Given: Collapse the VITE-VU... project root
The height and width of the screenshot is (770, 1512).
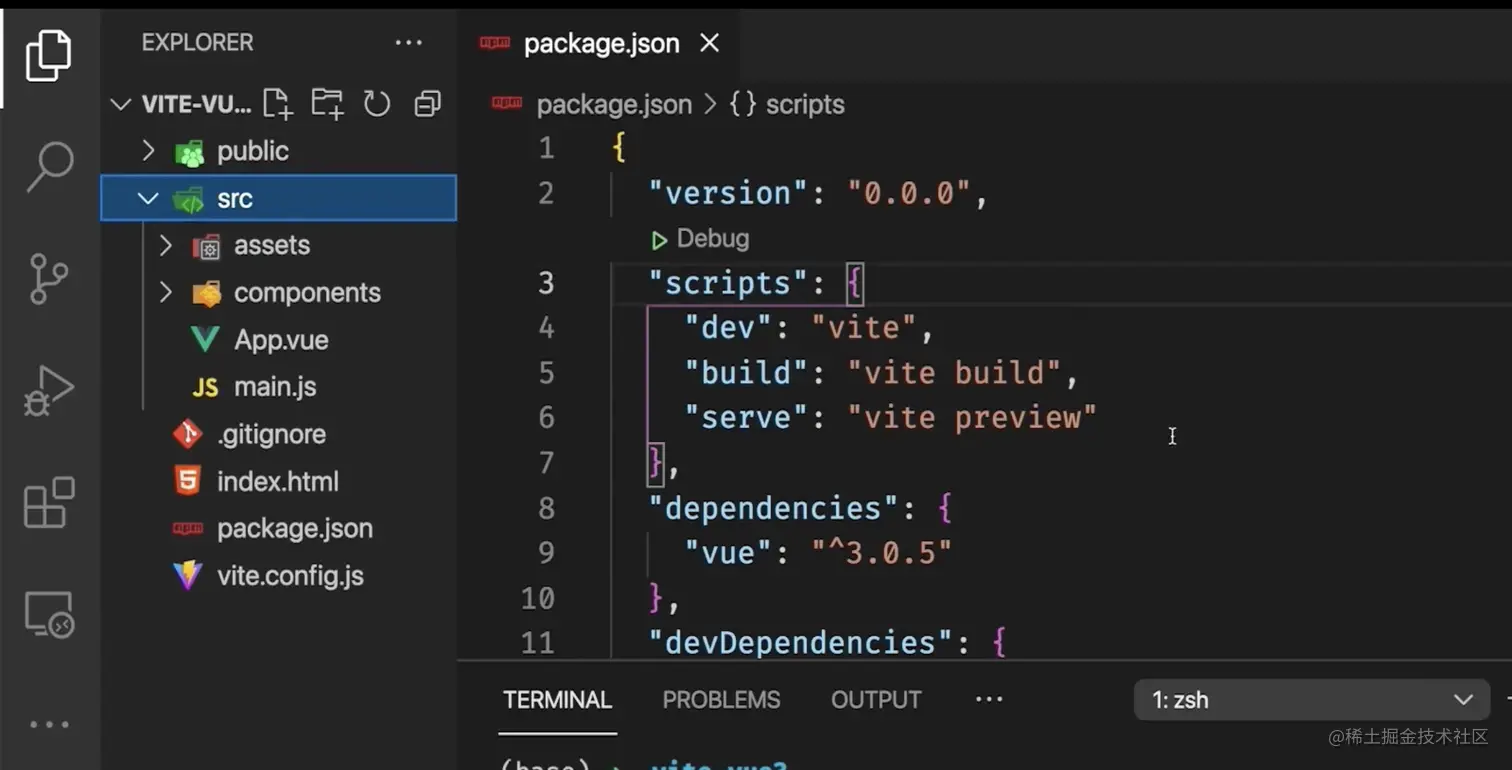Looking at the screenshot, I should point(120,104).
